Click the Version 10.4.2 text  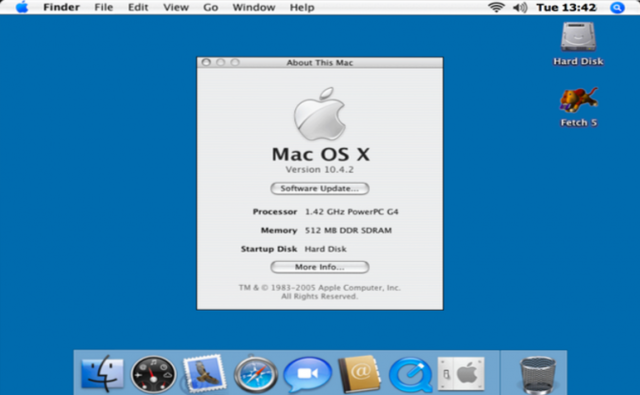click(320, 169)
